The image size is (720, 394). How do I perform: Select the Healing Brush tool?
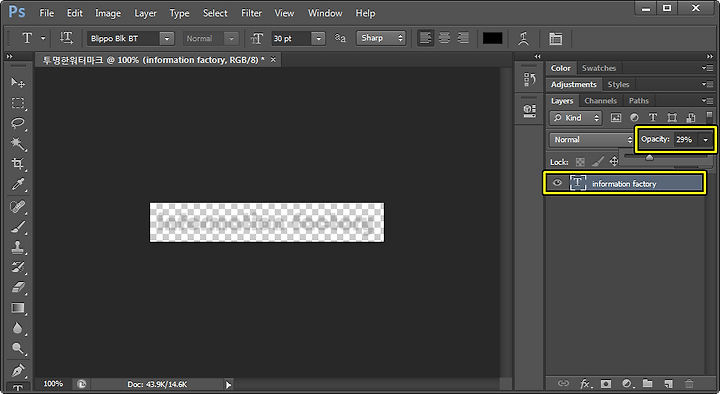(x=18, y=207)
